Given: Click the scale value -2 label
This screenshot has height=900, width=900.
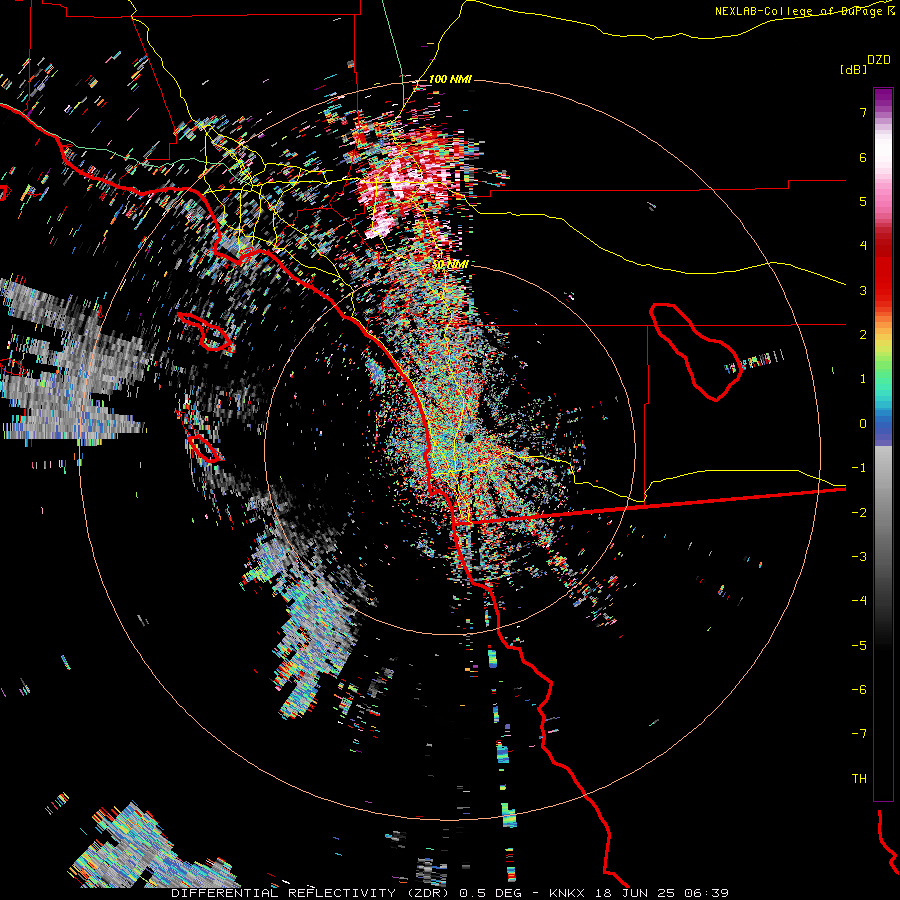Looking at the screenshot, I should coord(859,512).
